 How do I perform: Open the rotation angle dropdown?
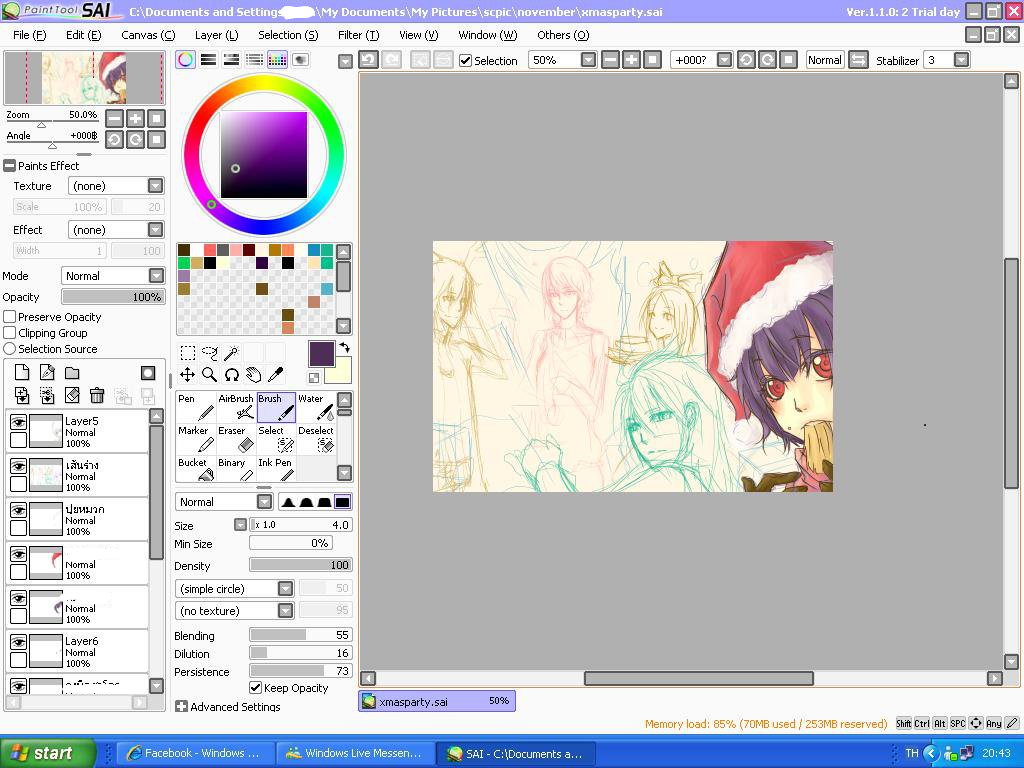724,60
